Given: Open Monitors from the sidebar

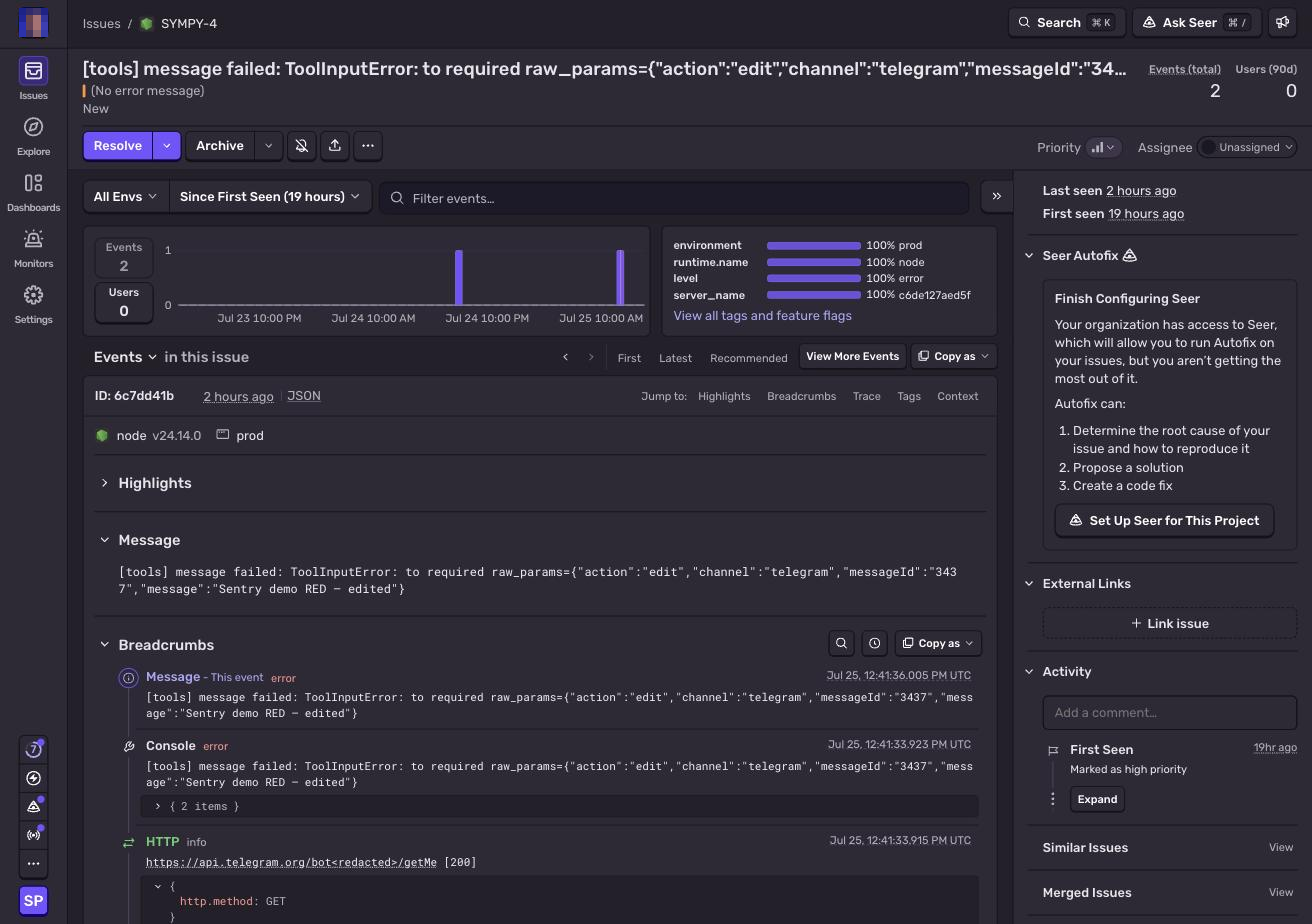Looking at the screenshot, I should tap(33, 248).
